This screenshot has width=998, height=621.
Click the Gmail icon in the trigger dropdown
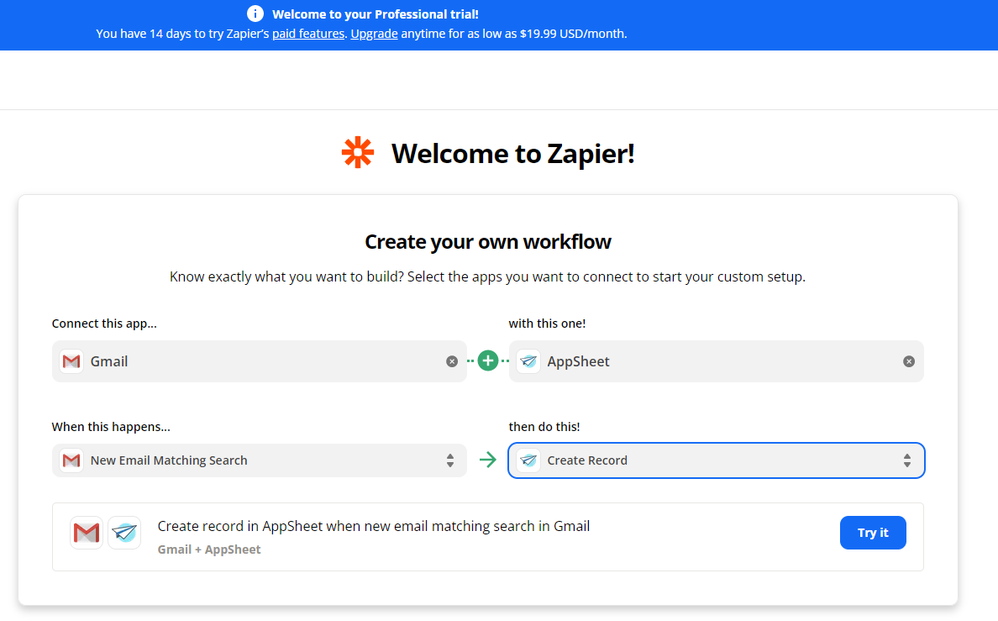(x=71, y=460)
